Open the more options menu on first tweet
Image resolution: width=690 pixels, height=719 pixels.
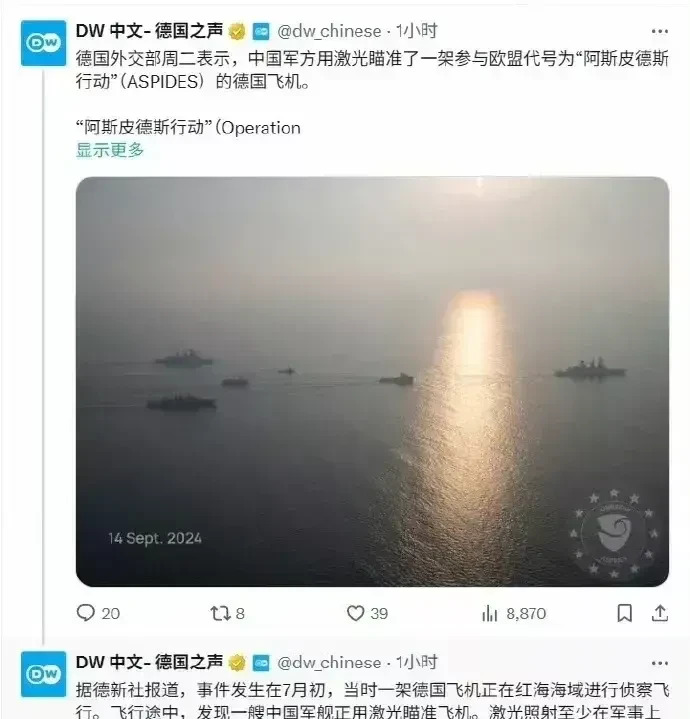pos(659,31)
